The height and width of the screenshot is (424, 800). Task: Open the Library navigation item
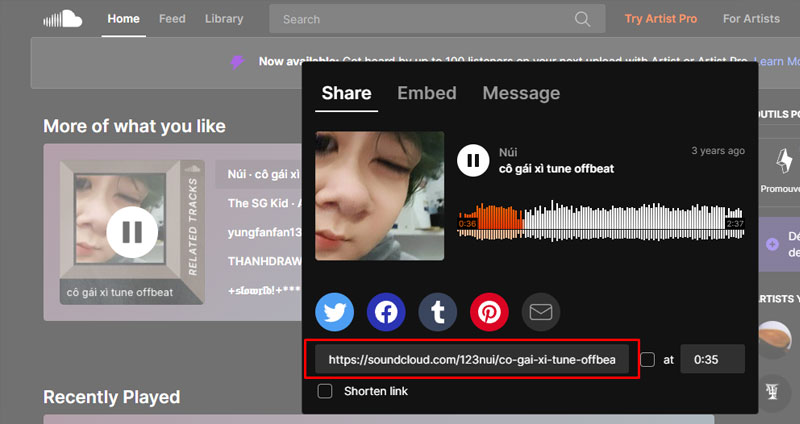pyautogui.click(x=224, y=19)
